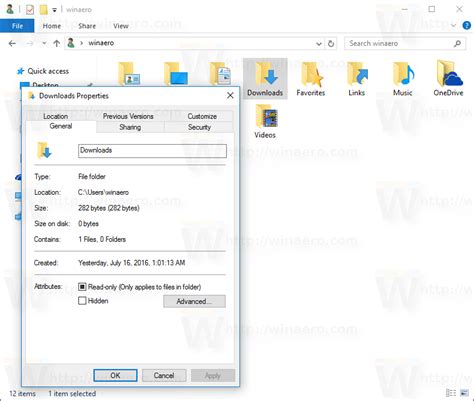Close the Downloads Properties dialog
The height and width of the screenshot is (401, 474).
coord(230,96)
